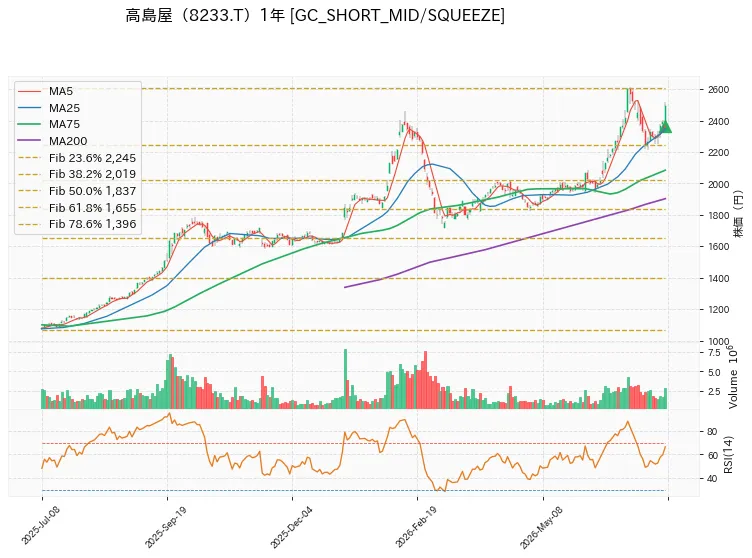Click the Fib 23.6% 2,245 legend entry
Viewport: 752px width, 558px height.
pos(93,158)
